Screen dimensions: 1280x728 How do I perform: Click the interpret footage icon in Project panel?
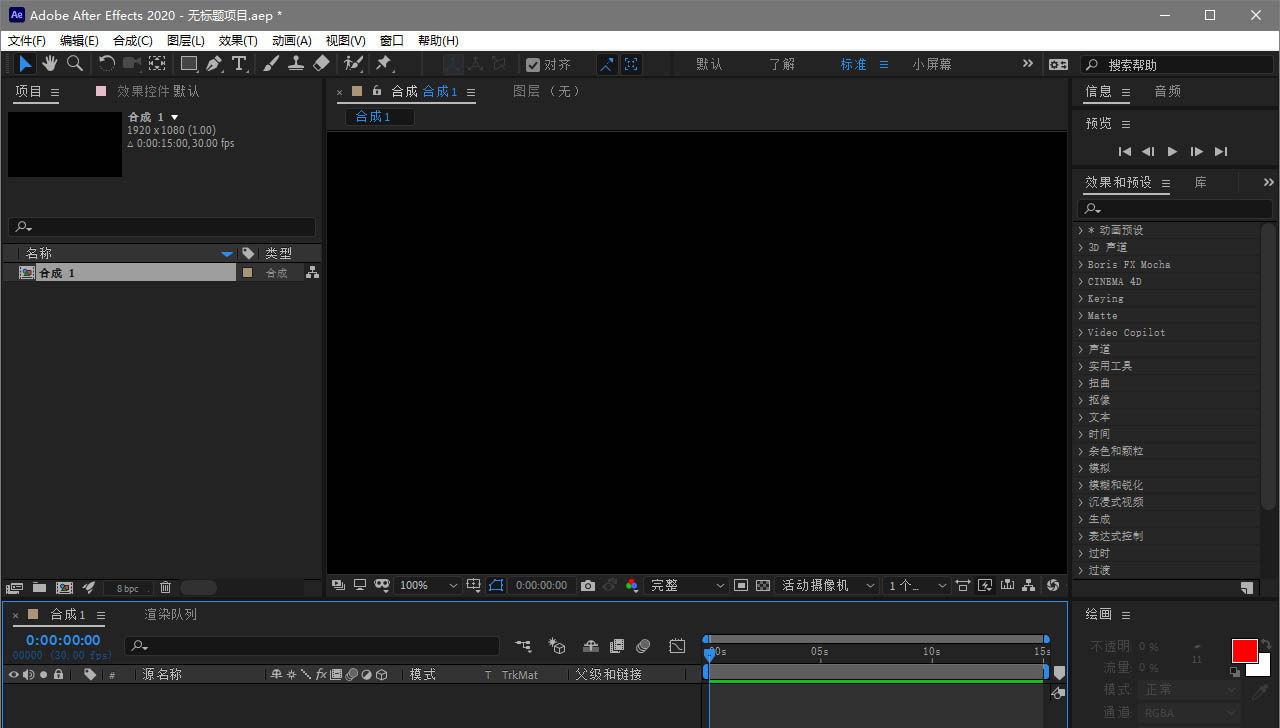tap(14, 588)
